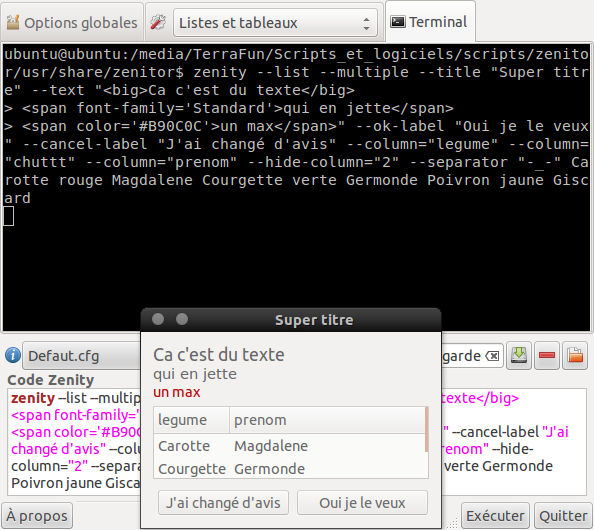
Task: Open the Listes et tableaux dropdown
Action: coord(275,23)
